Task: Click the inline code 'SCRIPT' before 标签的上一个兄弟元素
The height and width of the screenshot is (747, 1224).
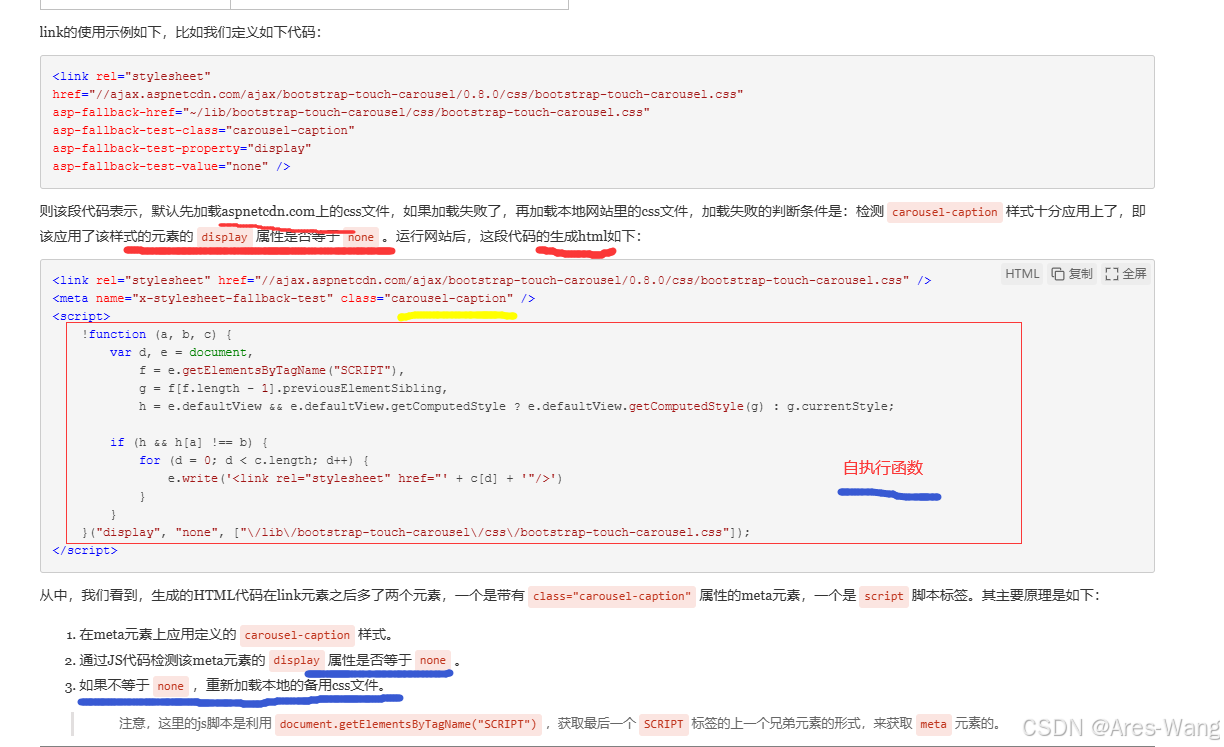Action: (x=664, y=723)
